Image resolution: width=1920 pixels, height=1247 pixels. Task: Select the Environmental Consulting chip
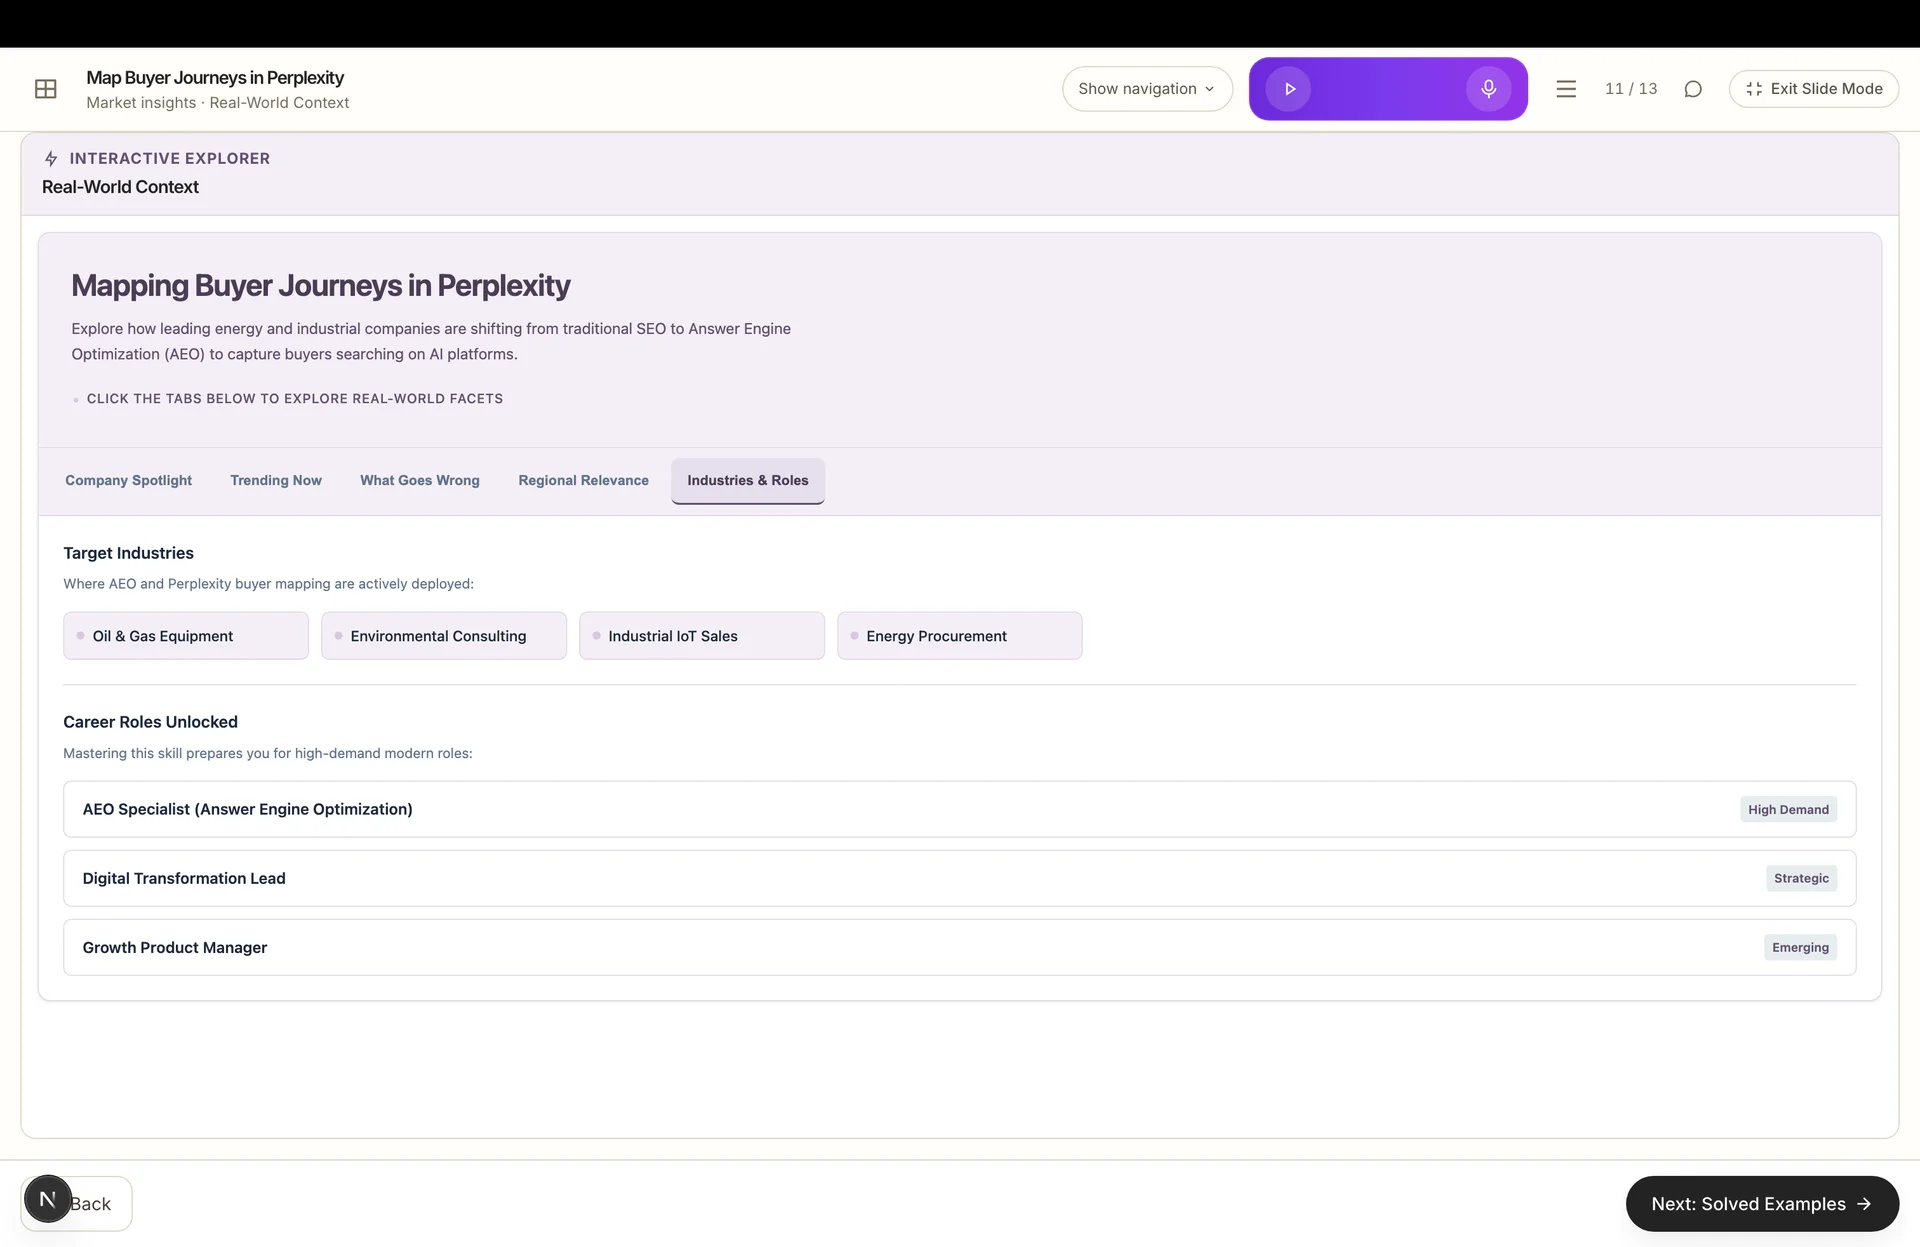[444, 636]
